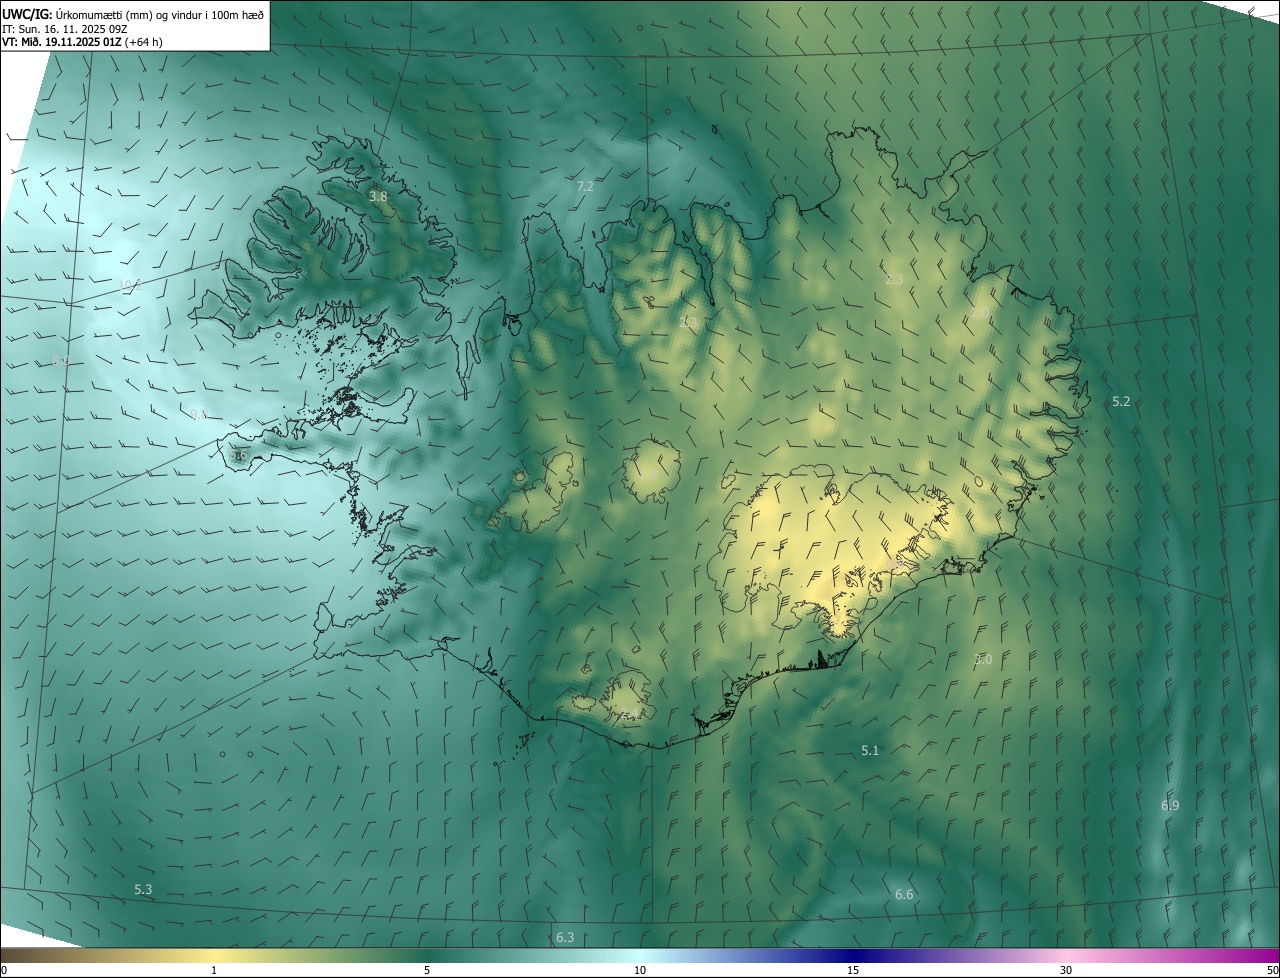Click the 3.0 value label southeast of Iceland

coord(983,659)
